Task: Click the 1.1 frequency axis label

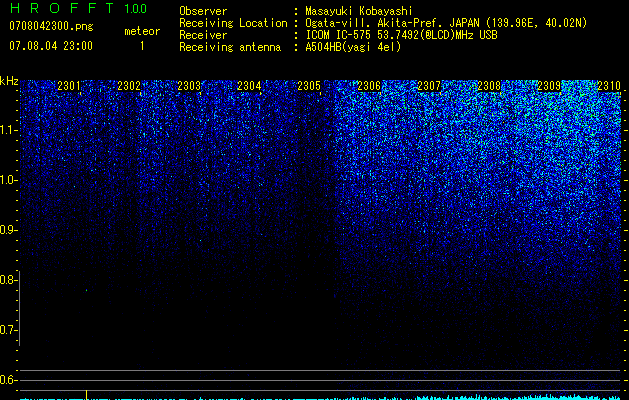Action: click(8, 130)
